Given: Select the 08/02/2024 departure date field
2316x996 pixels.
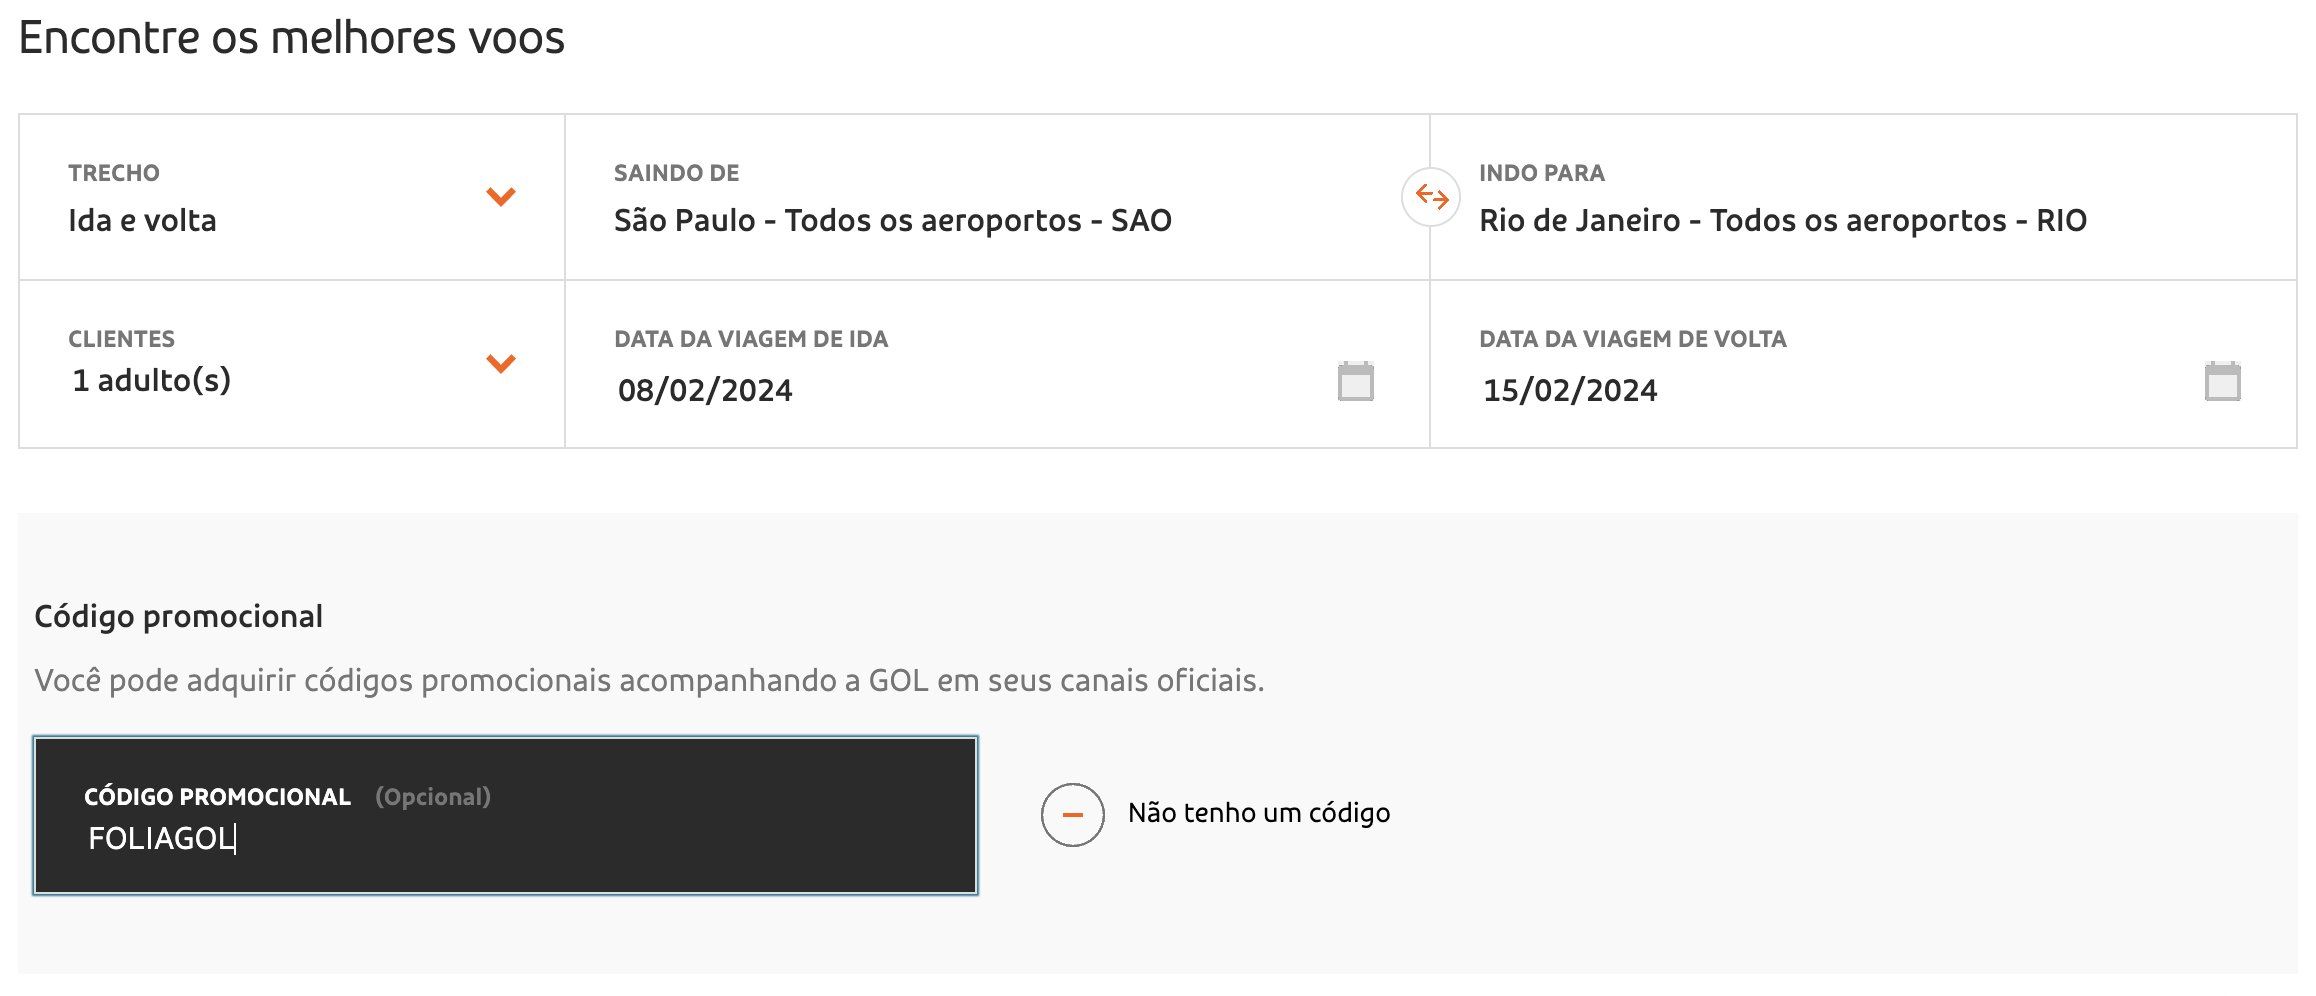Looking at the screenshot, I should point(997,364).
